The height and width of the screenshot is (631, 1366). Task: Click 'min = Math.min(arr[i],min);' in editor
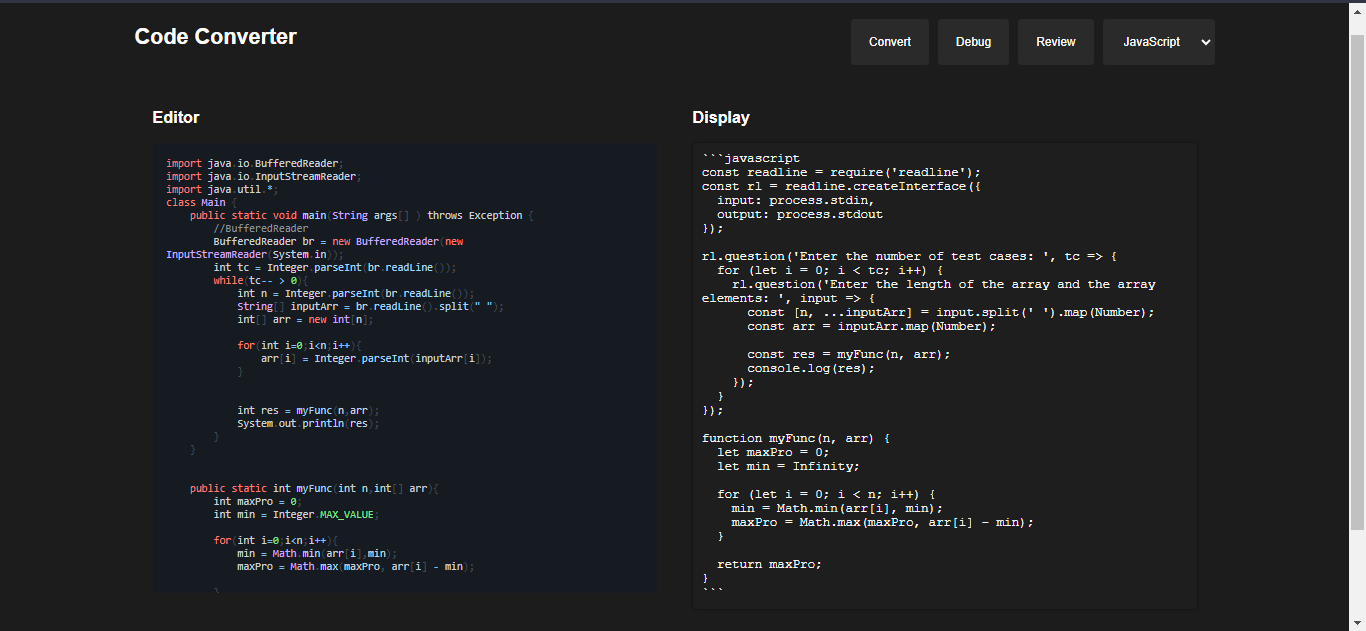pyautogui.click(x=317, y=553)
